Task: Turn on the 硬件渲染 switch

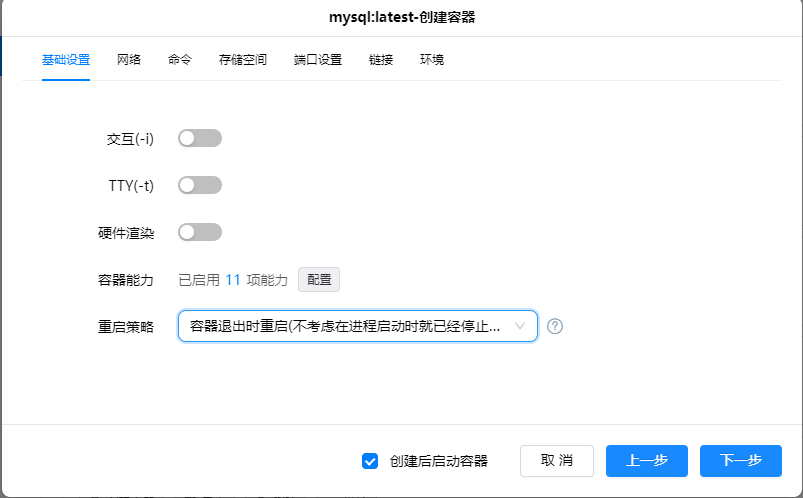Action: [200, 232]
